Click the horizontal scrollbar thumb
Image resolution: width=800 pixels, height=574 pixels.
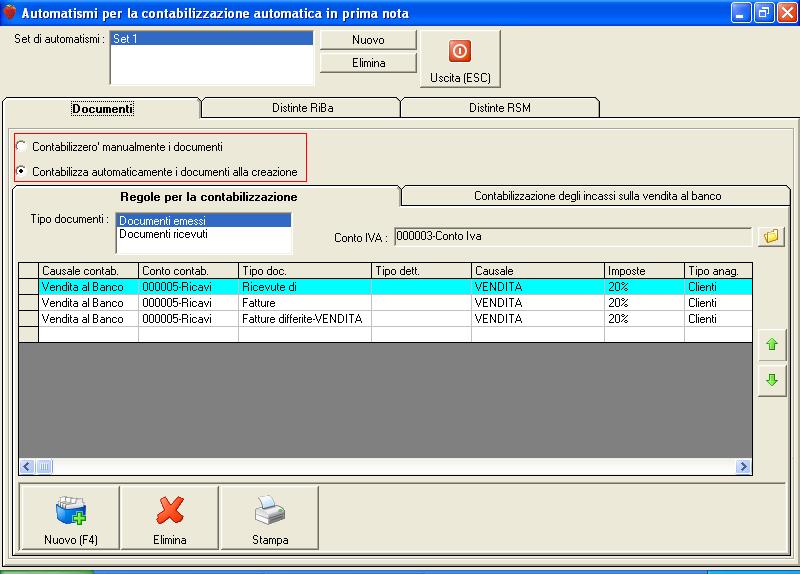pos(44,466)
